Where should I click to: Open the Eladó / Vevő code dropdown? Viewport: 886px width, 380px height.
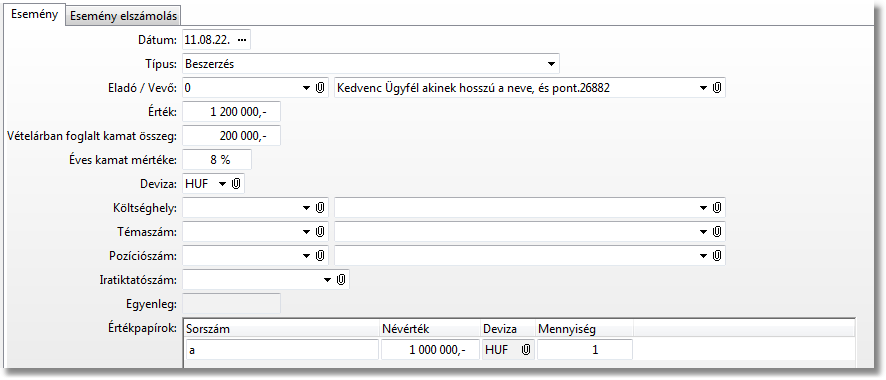[307, 88]
